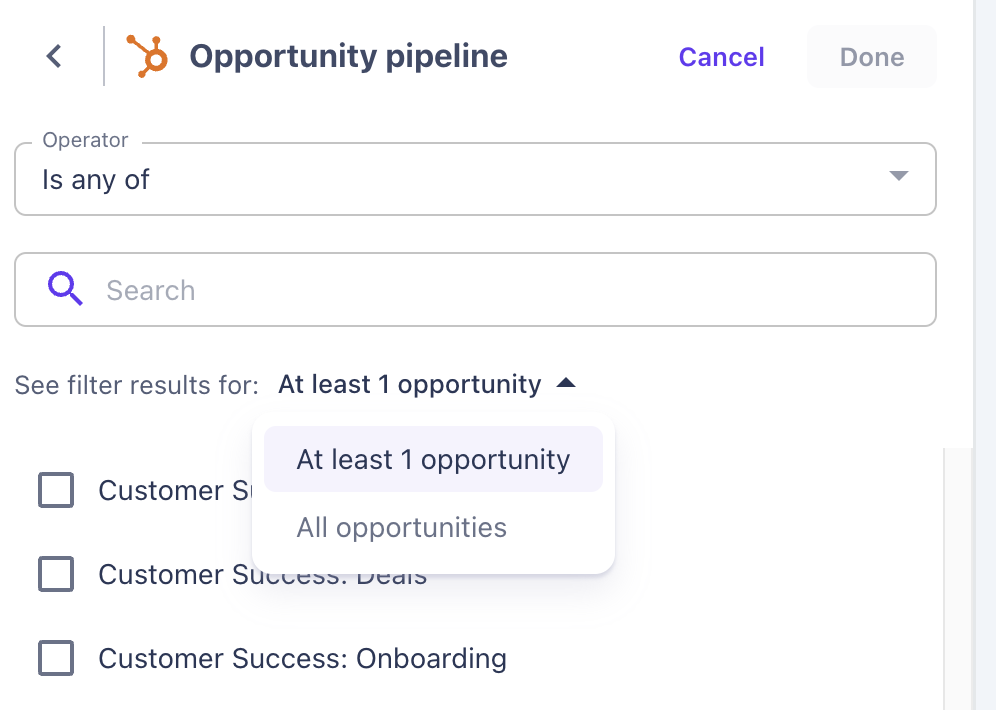This screenshot has height=710, width=996.
Task: Go back using the left chevron arrow
Action: tap(54, 57)
